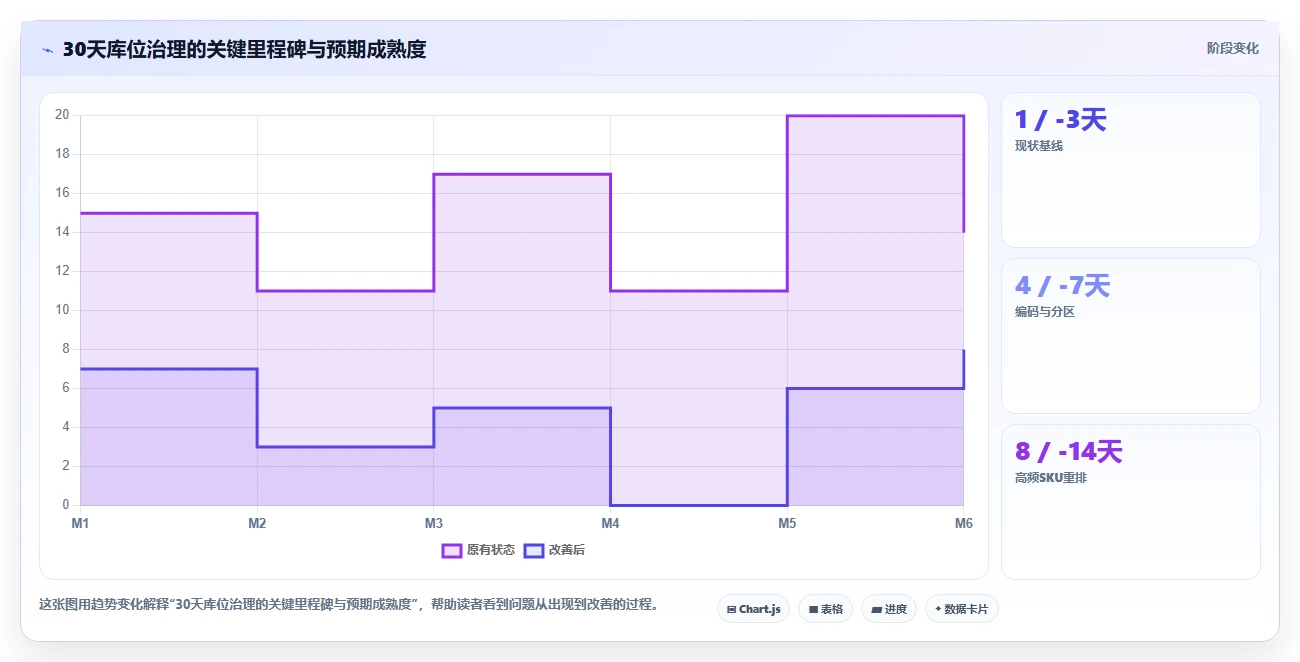
Task: Click the blue 改善后 legend swatch
Action: click(x=534, y=550)
